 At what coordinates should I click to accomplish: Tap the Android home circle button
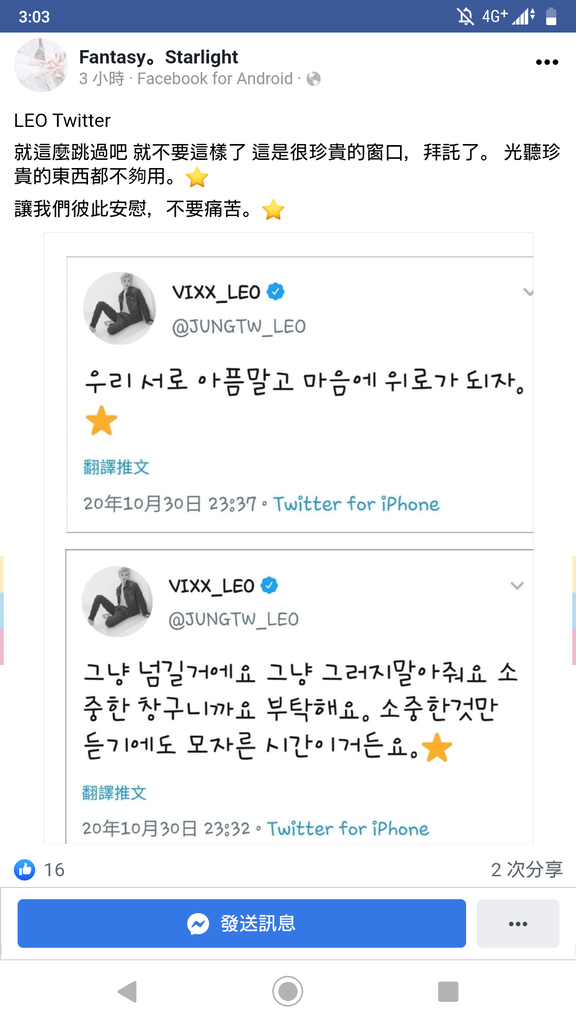(x=287, y=991)
